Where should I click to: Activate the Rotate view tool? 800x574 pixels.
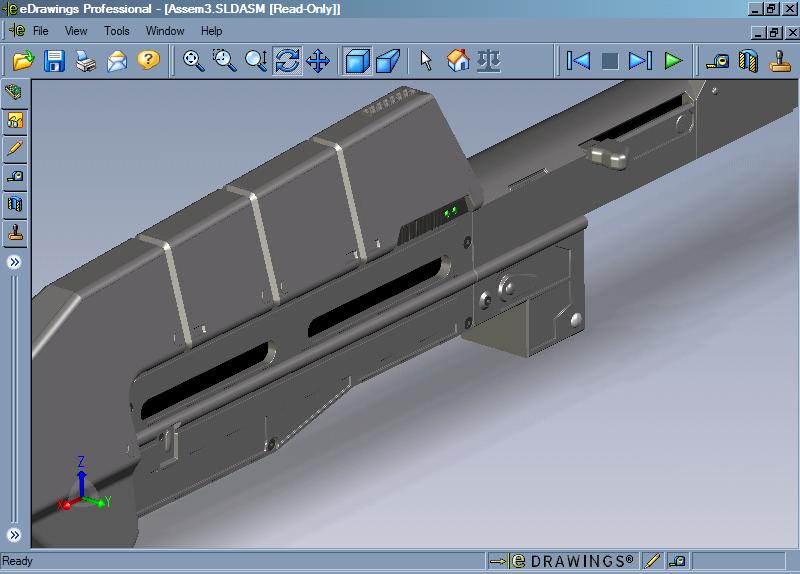[287, 61]
